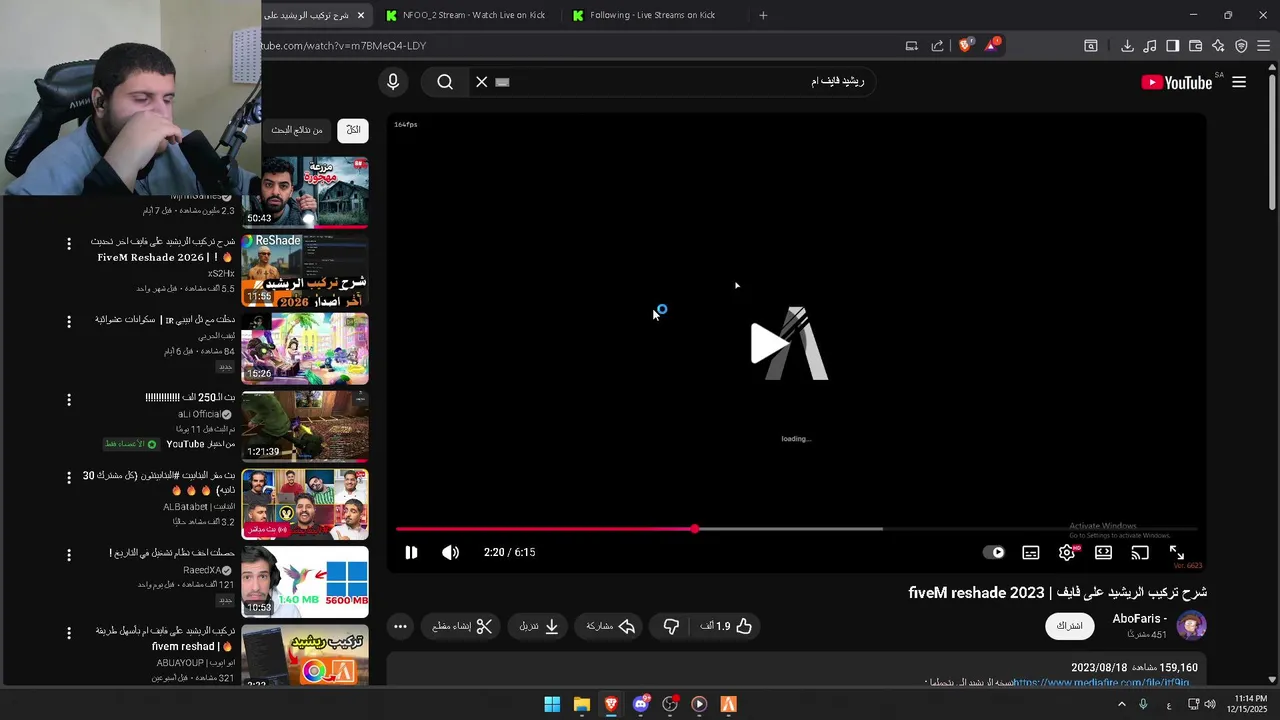Enter fullscreen mode on the player

(1177, 552)
